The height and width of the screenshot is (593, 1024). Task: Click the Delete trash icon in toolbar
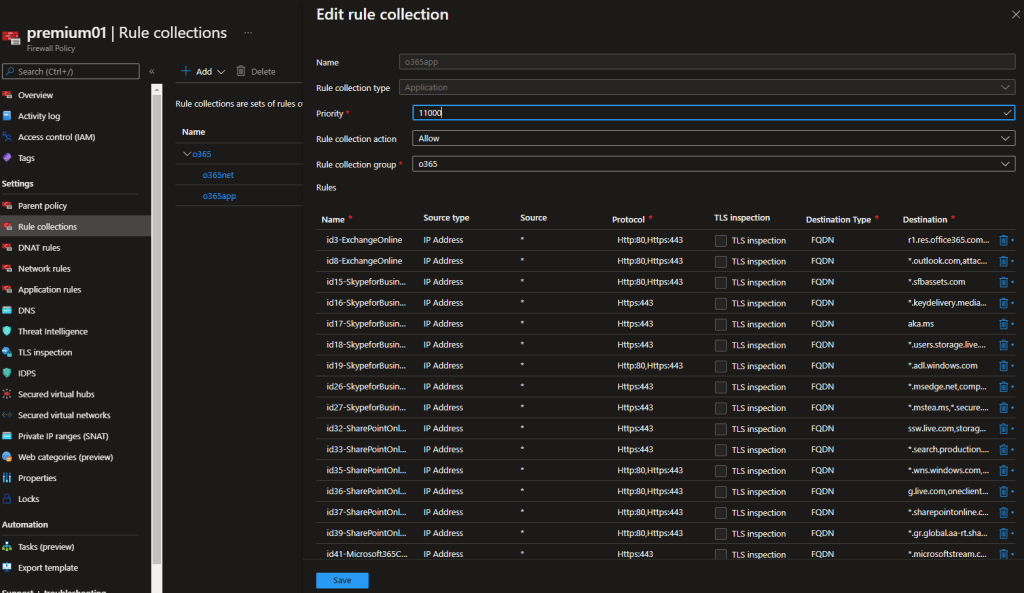pyautogui.click(x=241, y=72)
